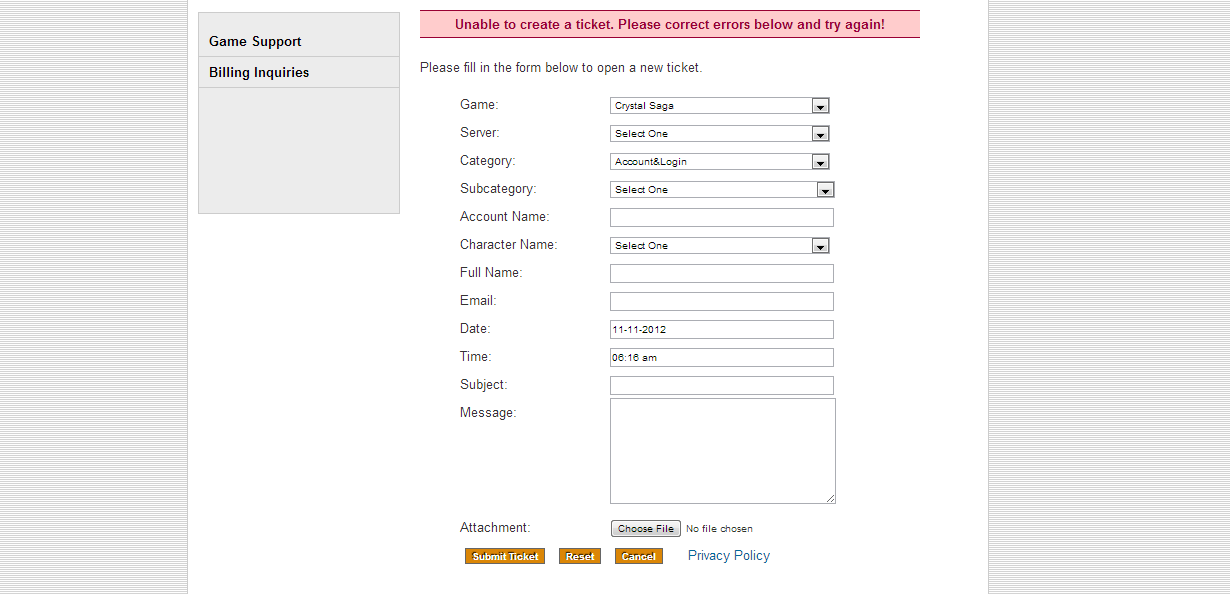Viewport: 1230px width, 594px height.
Task: Click the Subject input field
Action: click(x=721, y=386)
